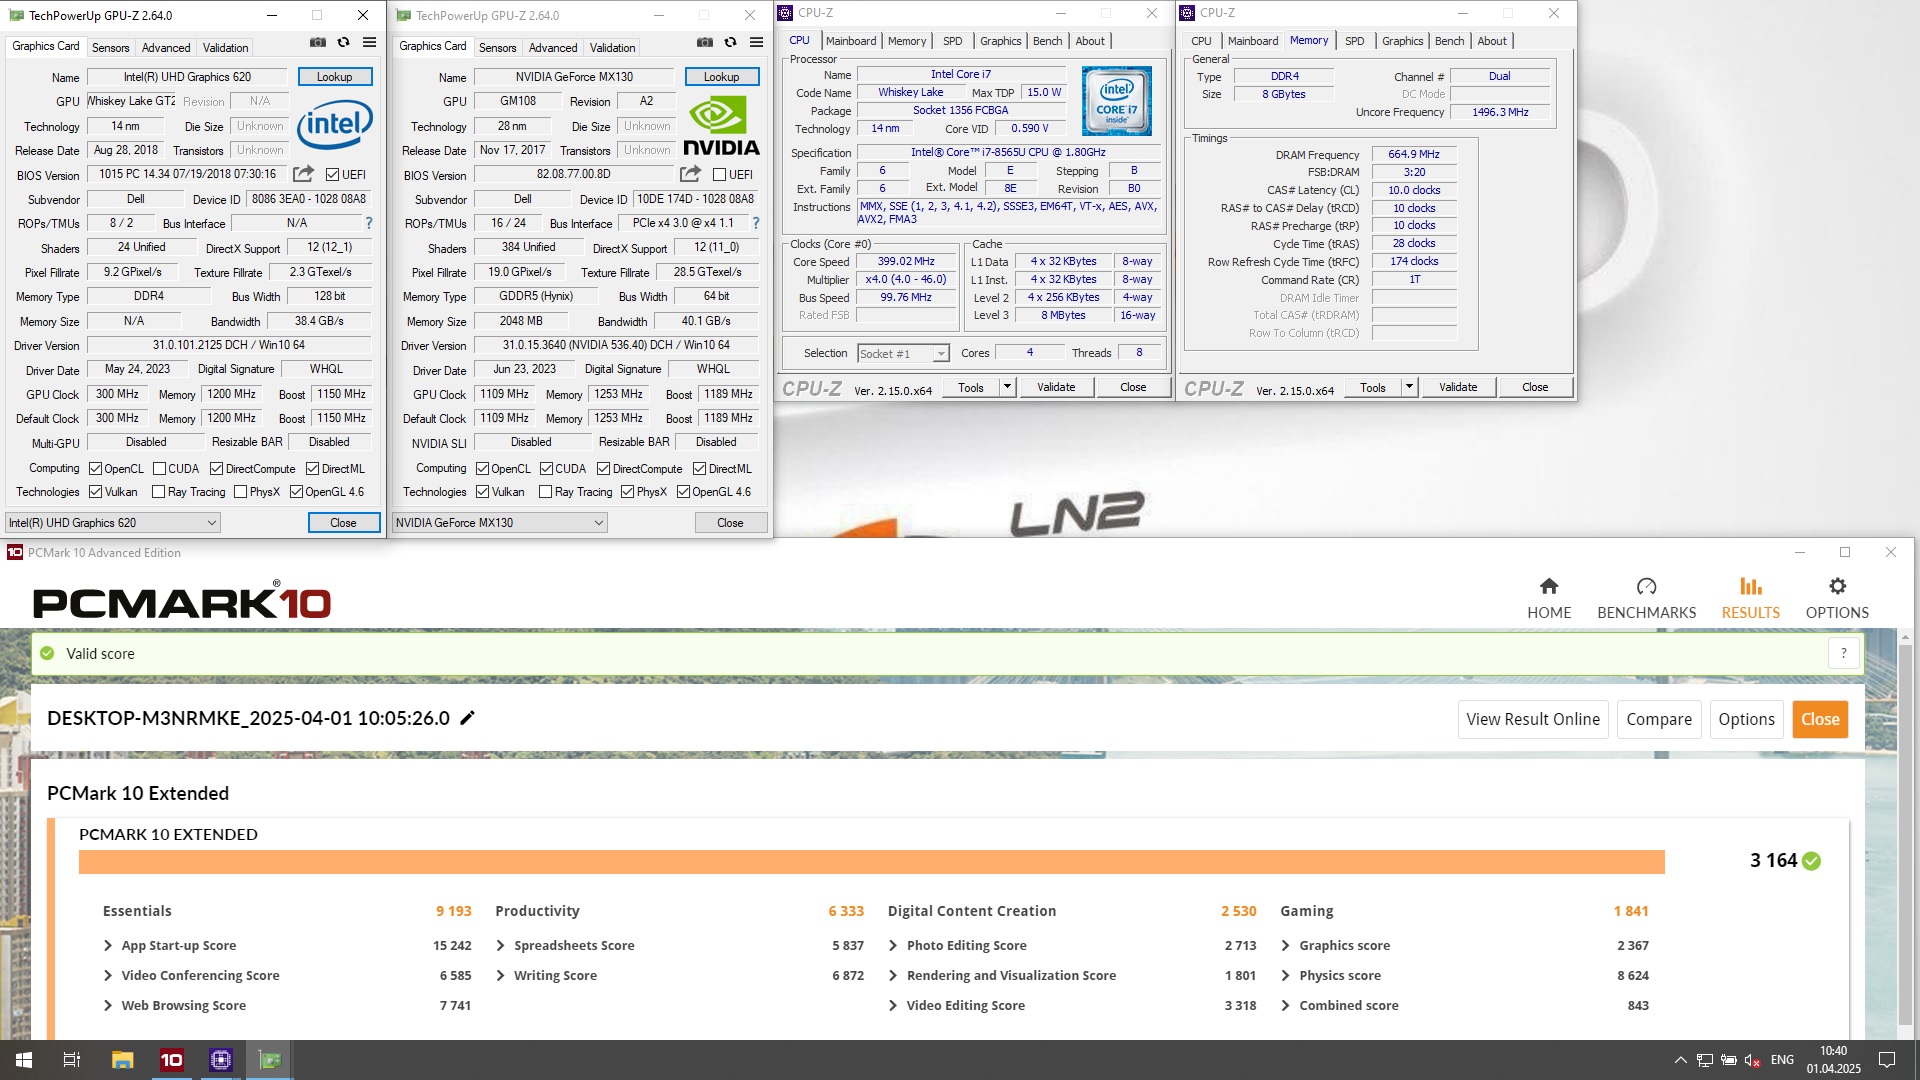This screenshot has height=1080, width=1920.
Task: Open Bench tab in CPU-Z CPU window
Action: point(1047,41)
